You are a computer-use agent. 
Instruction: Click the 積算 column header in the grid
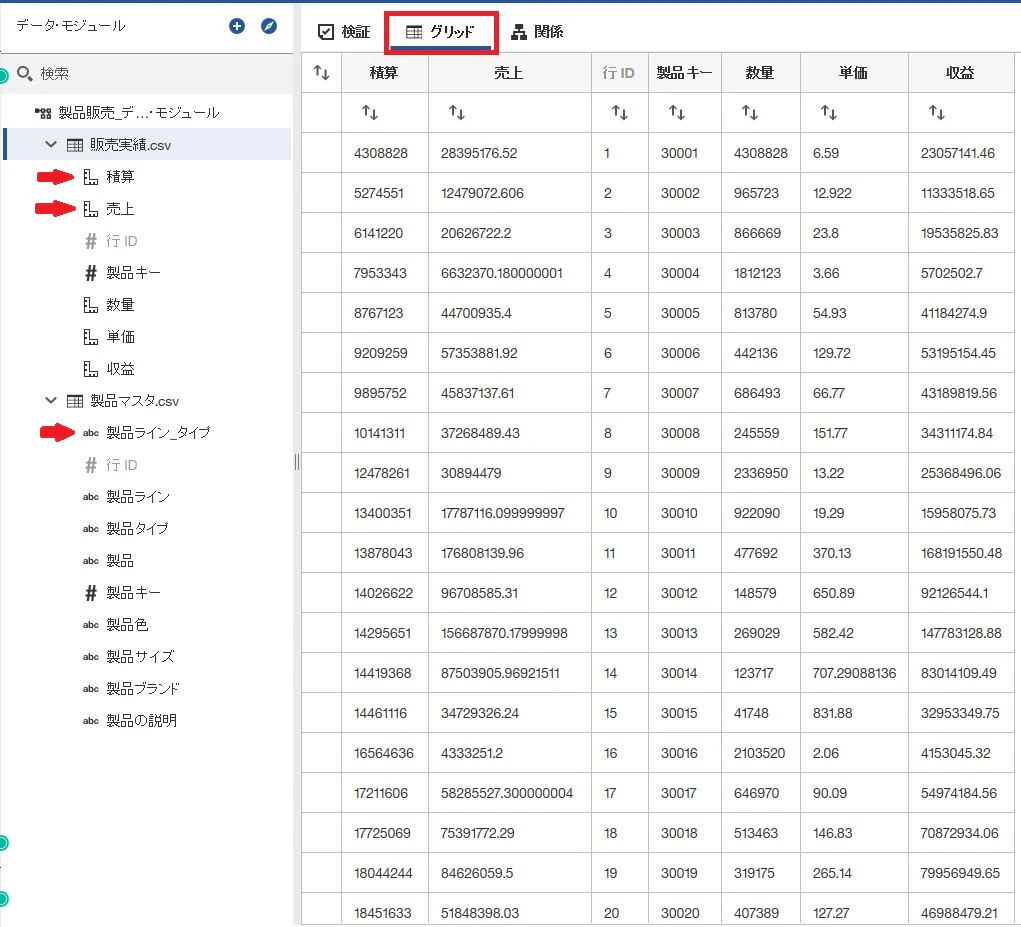pos(385,72)
